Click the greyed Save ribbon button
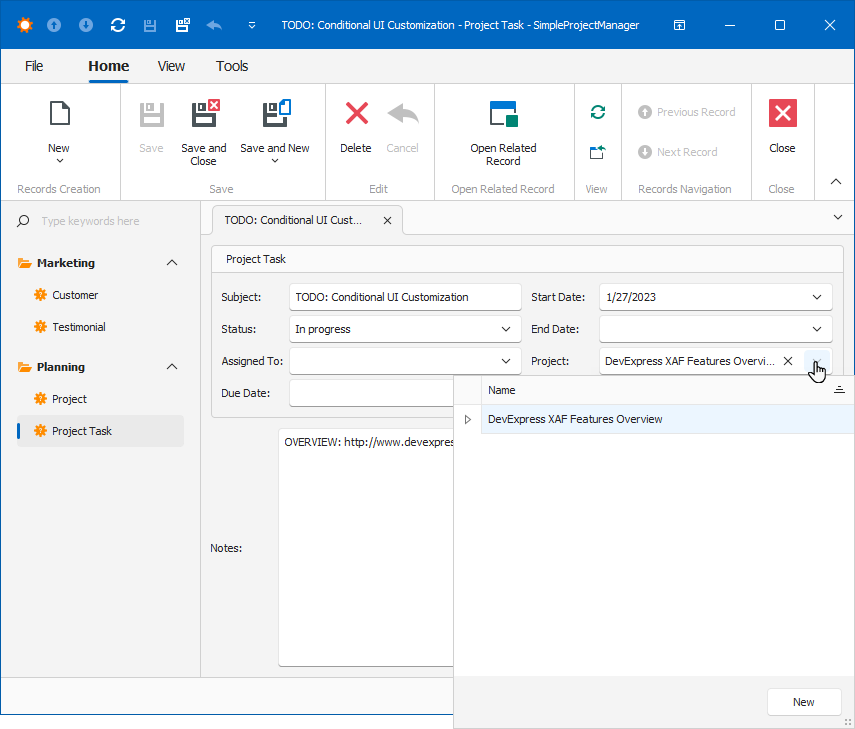The image size is (855, 729). tap(151, 126)
